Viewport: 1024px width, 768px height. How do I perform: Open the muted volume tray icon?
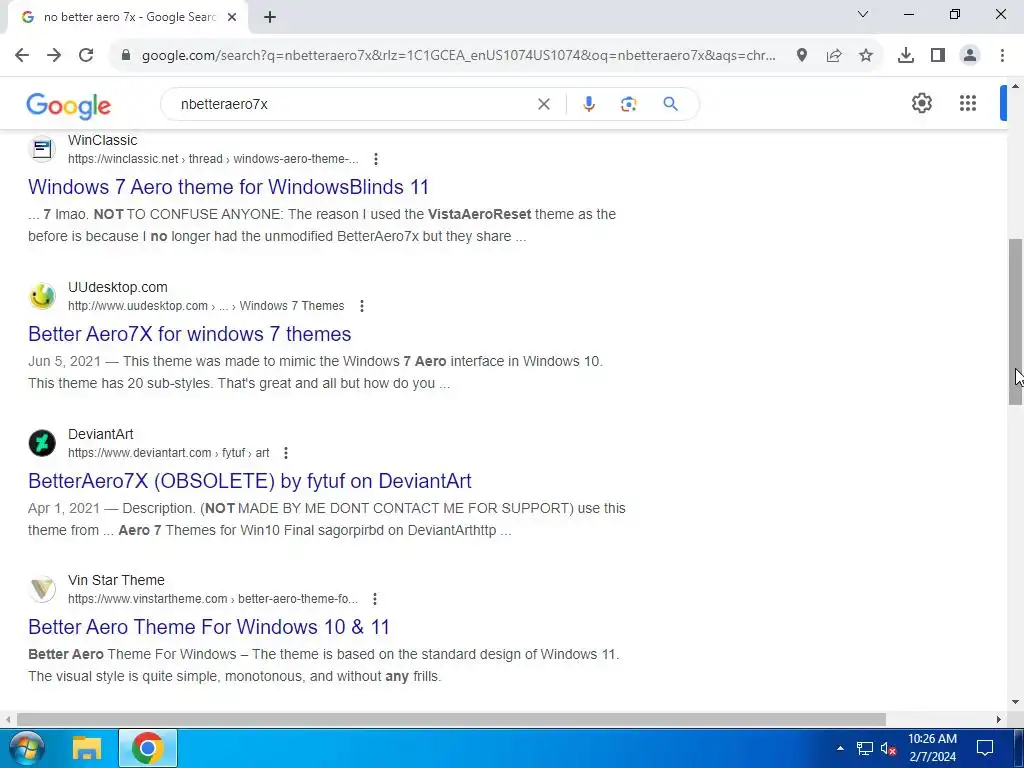[x=888, y=748]
